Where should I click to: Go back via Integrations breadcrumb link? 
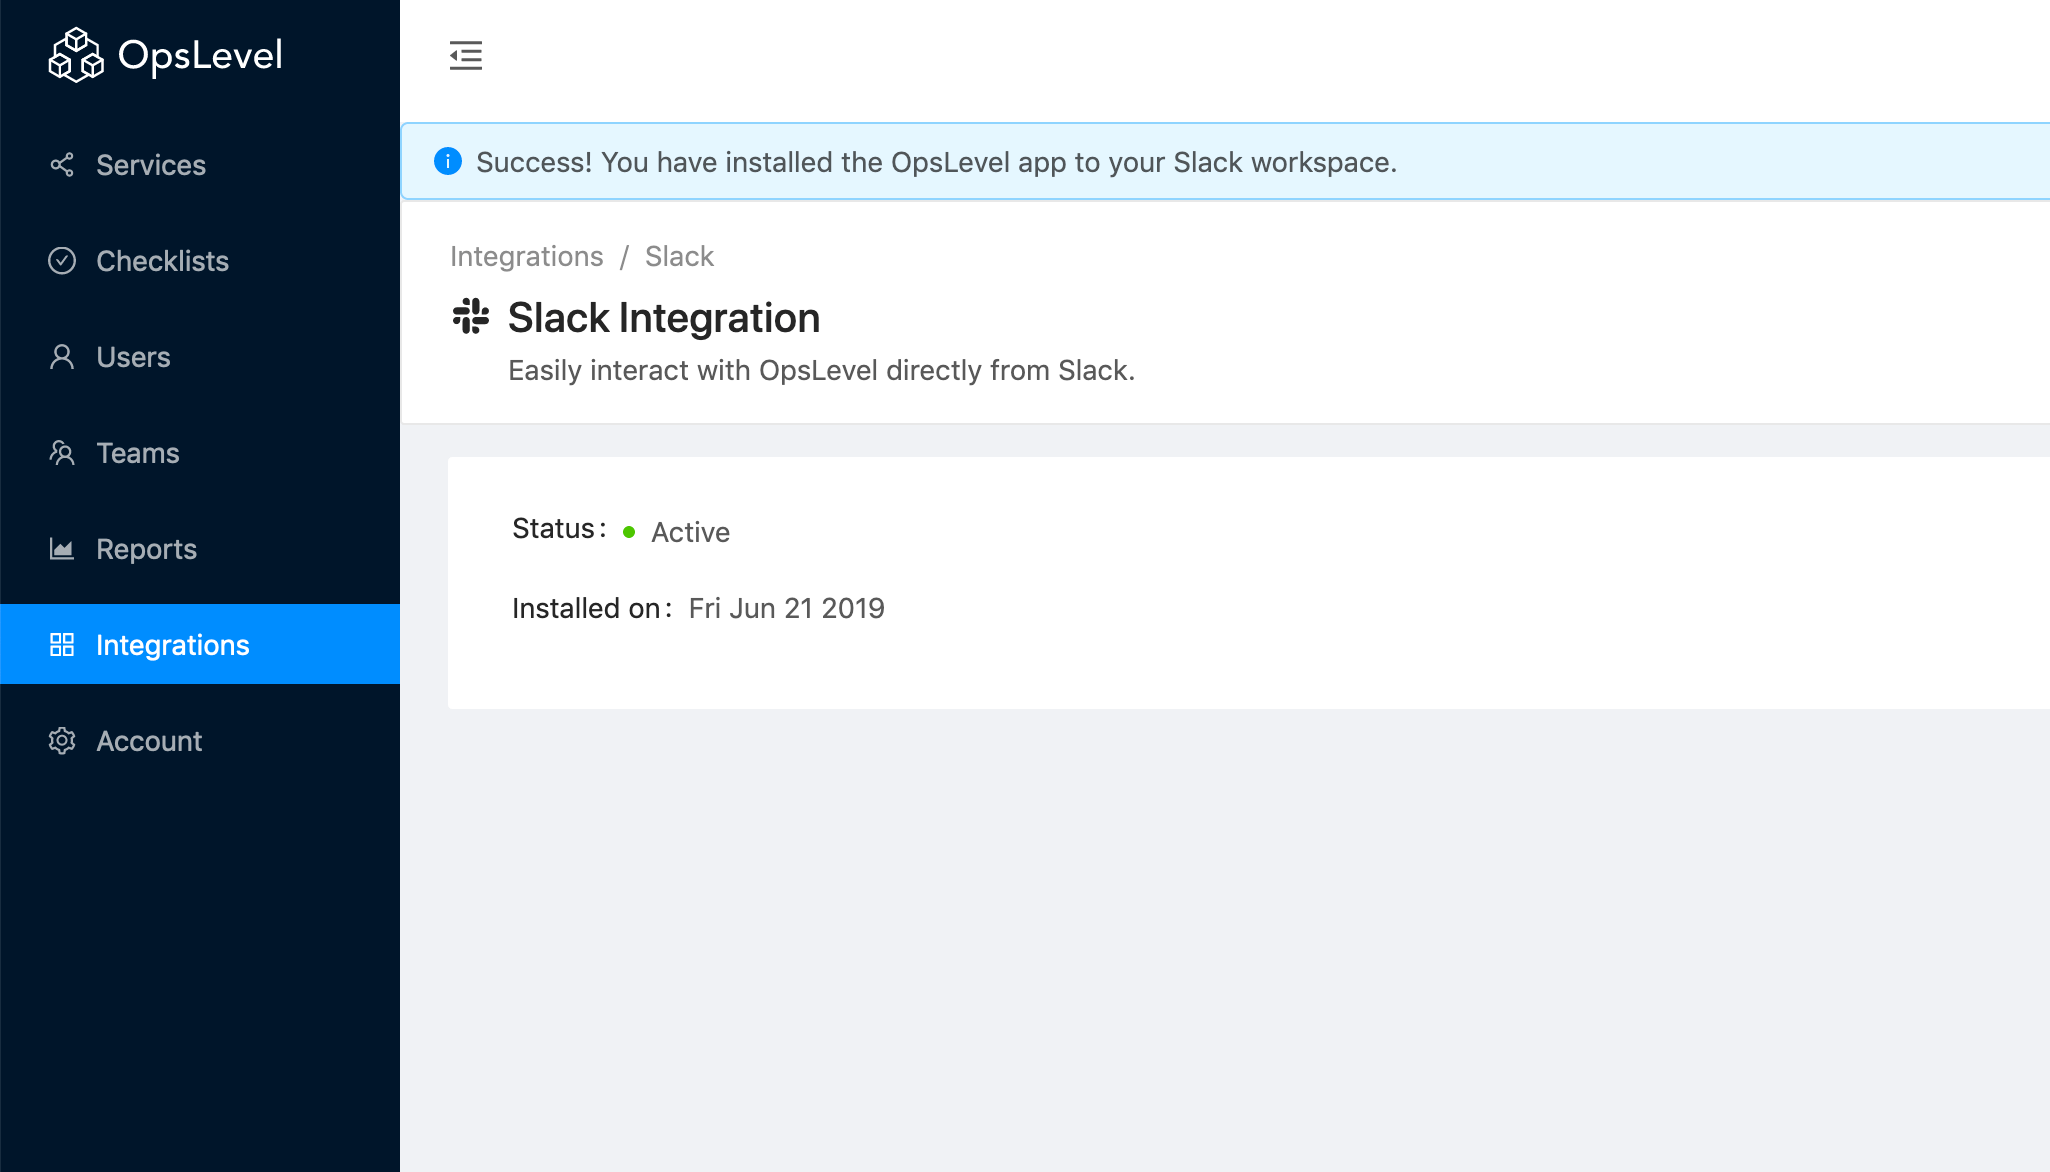[527, 256]
